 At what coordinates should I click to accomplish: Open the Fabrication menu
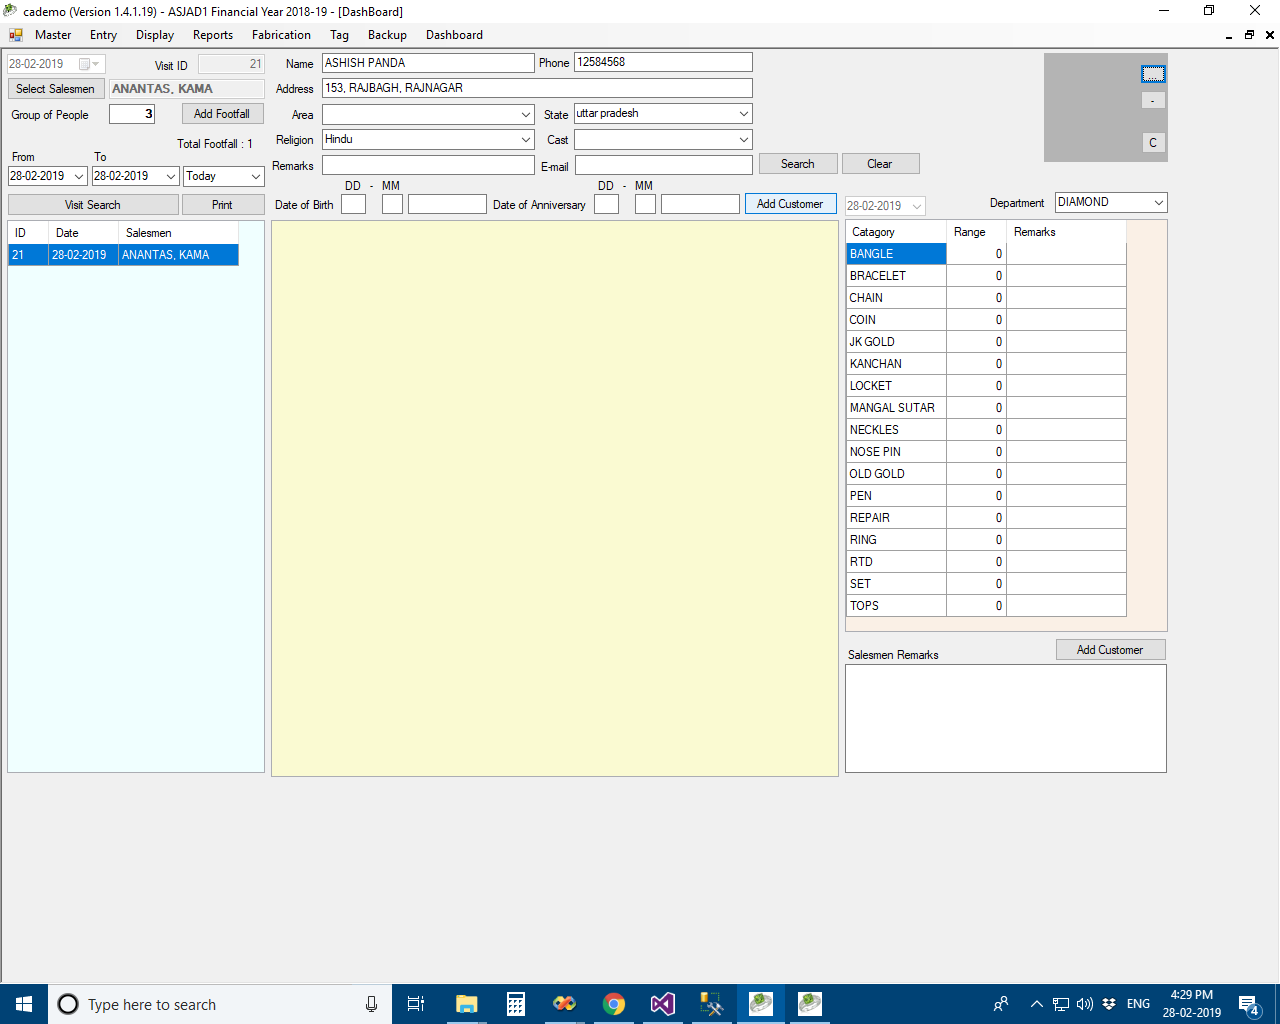[x=281, y=35]
